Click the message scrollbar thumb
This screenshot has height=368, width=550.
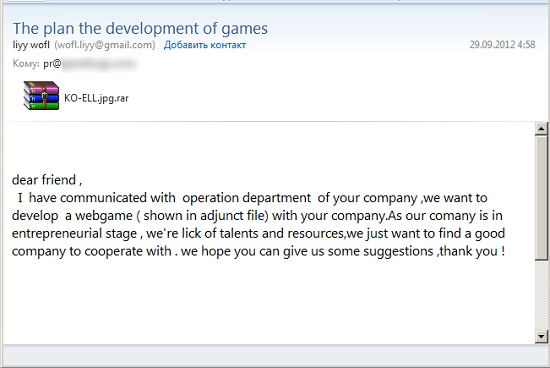point(541,198)
